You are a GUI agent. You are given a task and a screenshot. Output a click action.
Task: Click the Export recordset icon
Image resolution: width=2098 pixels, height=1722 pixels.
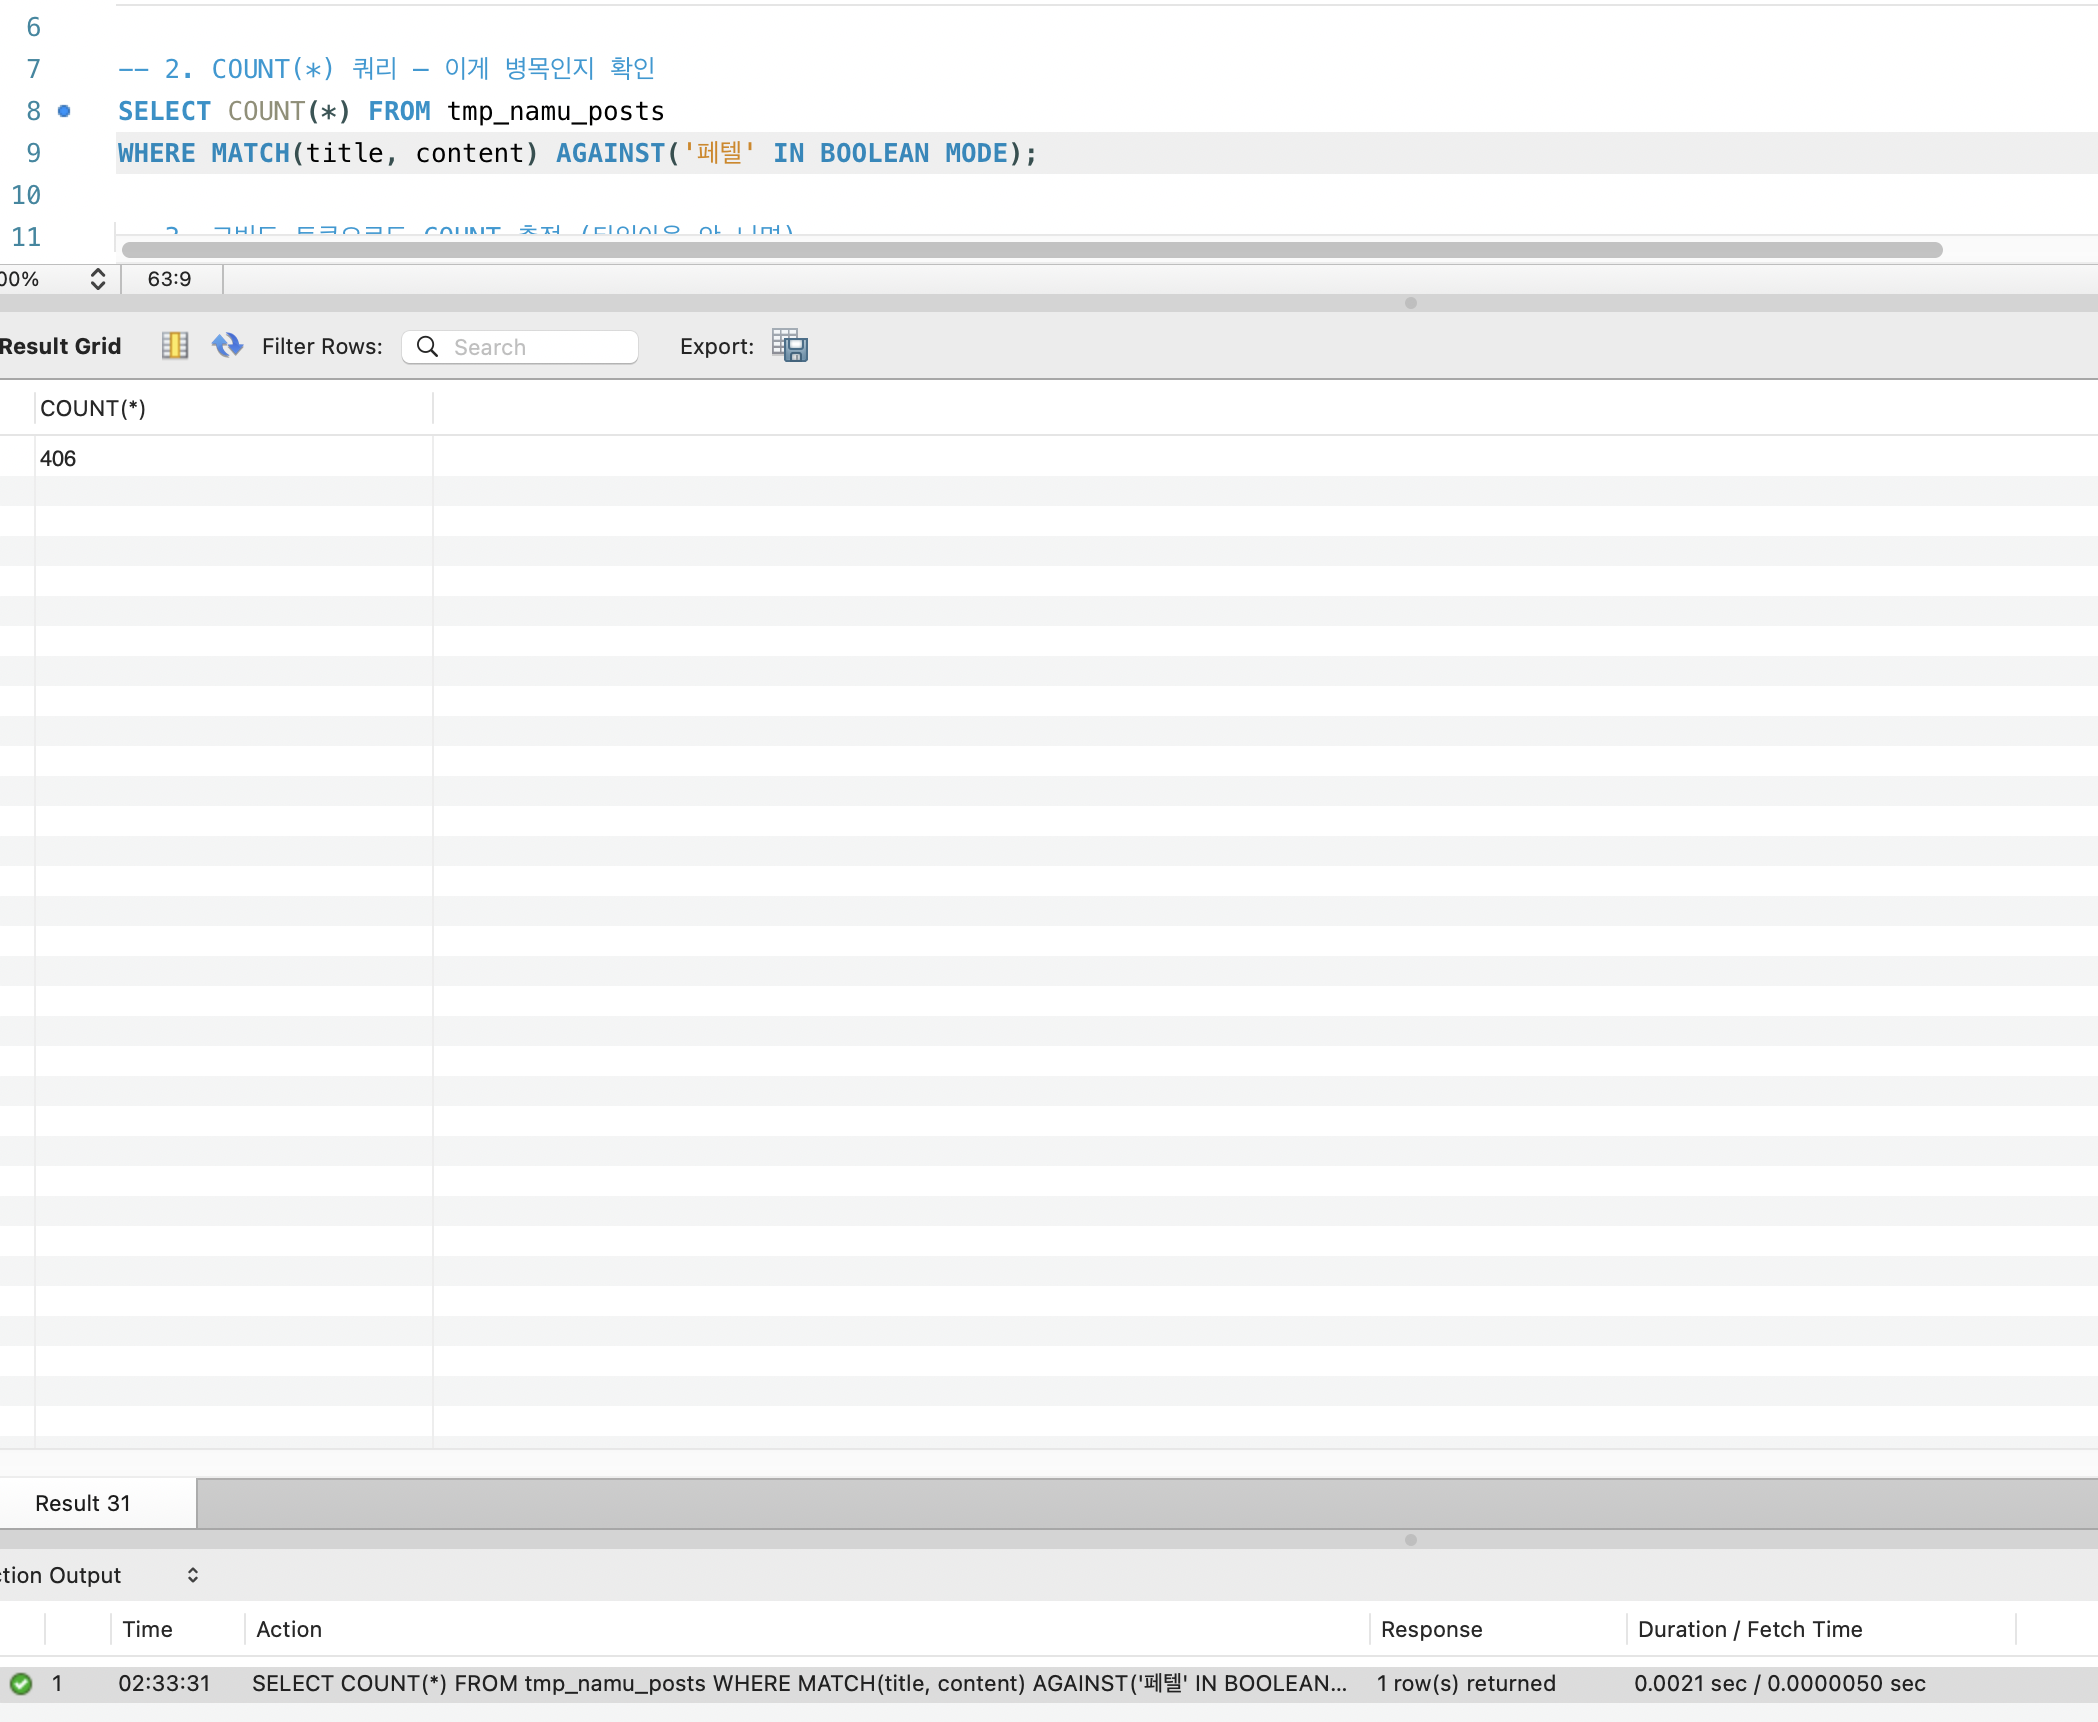[789, 346]
